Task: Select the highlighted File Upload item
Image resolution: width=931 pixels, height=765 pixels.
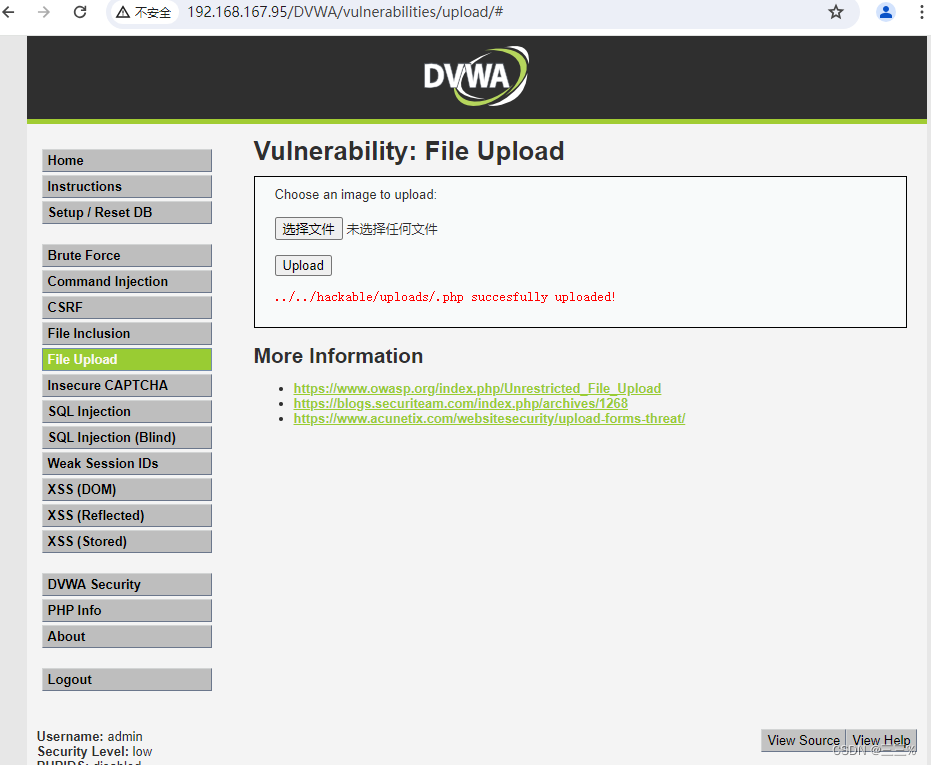Action: click(x=127, y=359)
